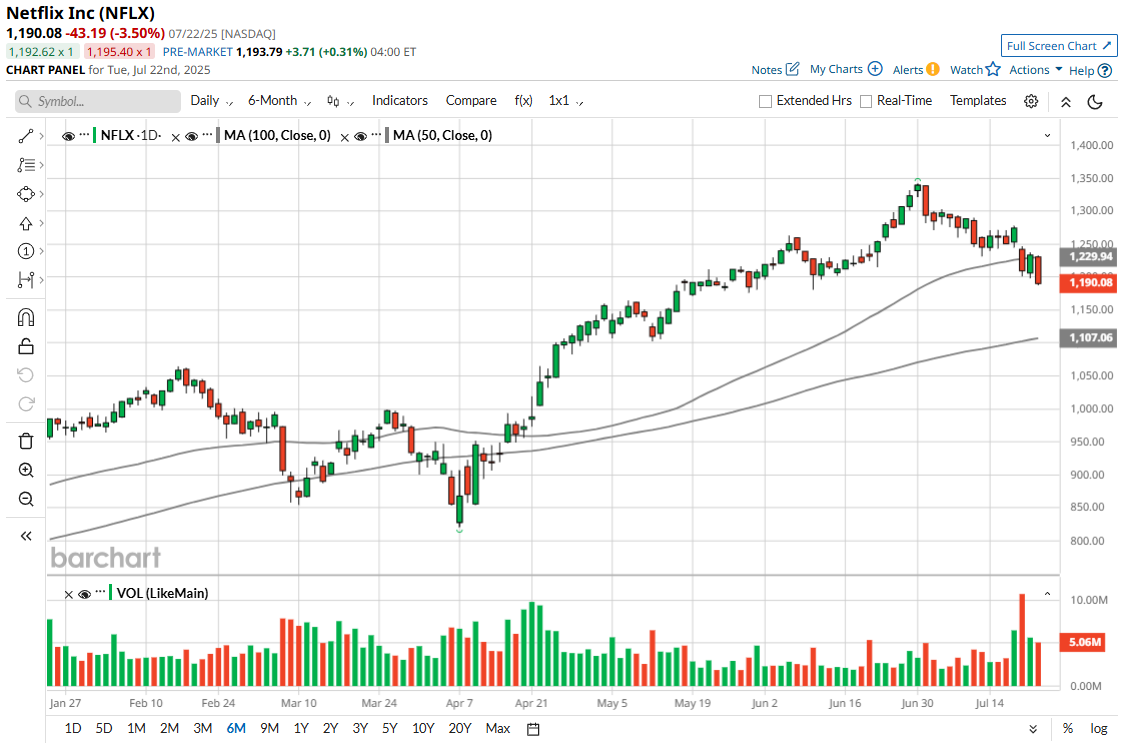
Task: Open the VOL (LikeMain) options menu
Action: 100,592
